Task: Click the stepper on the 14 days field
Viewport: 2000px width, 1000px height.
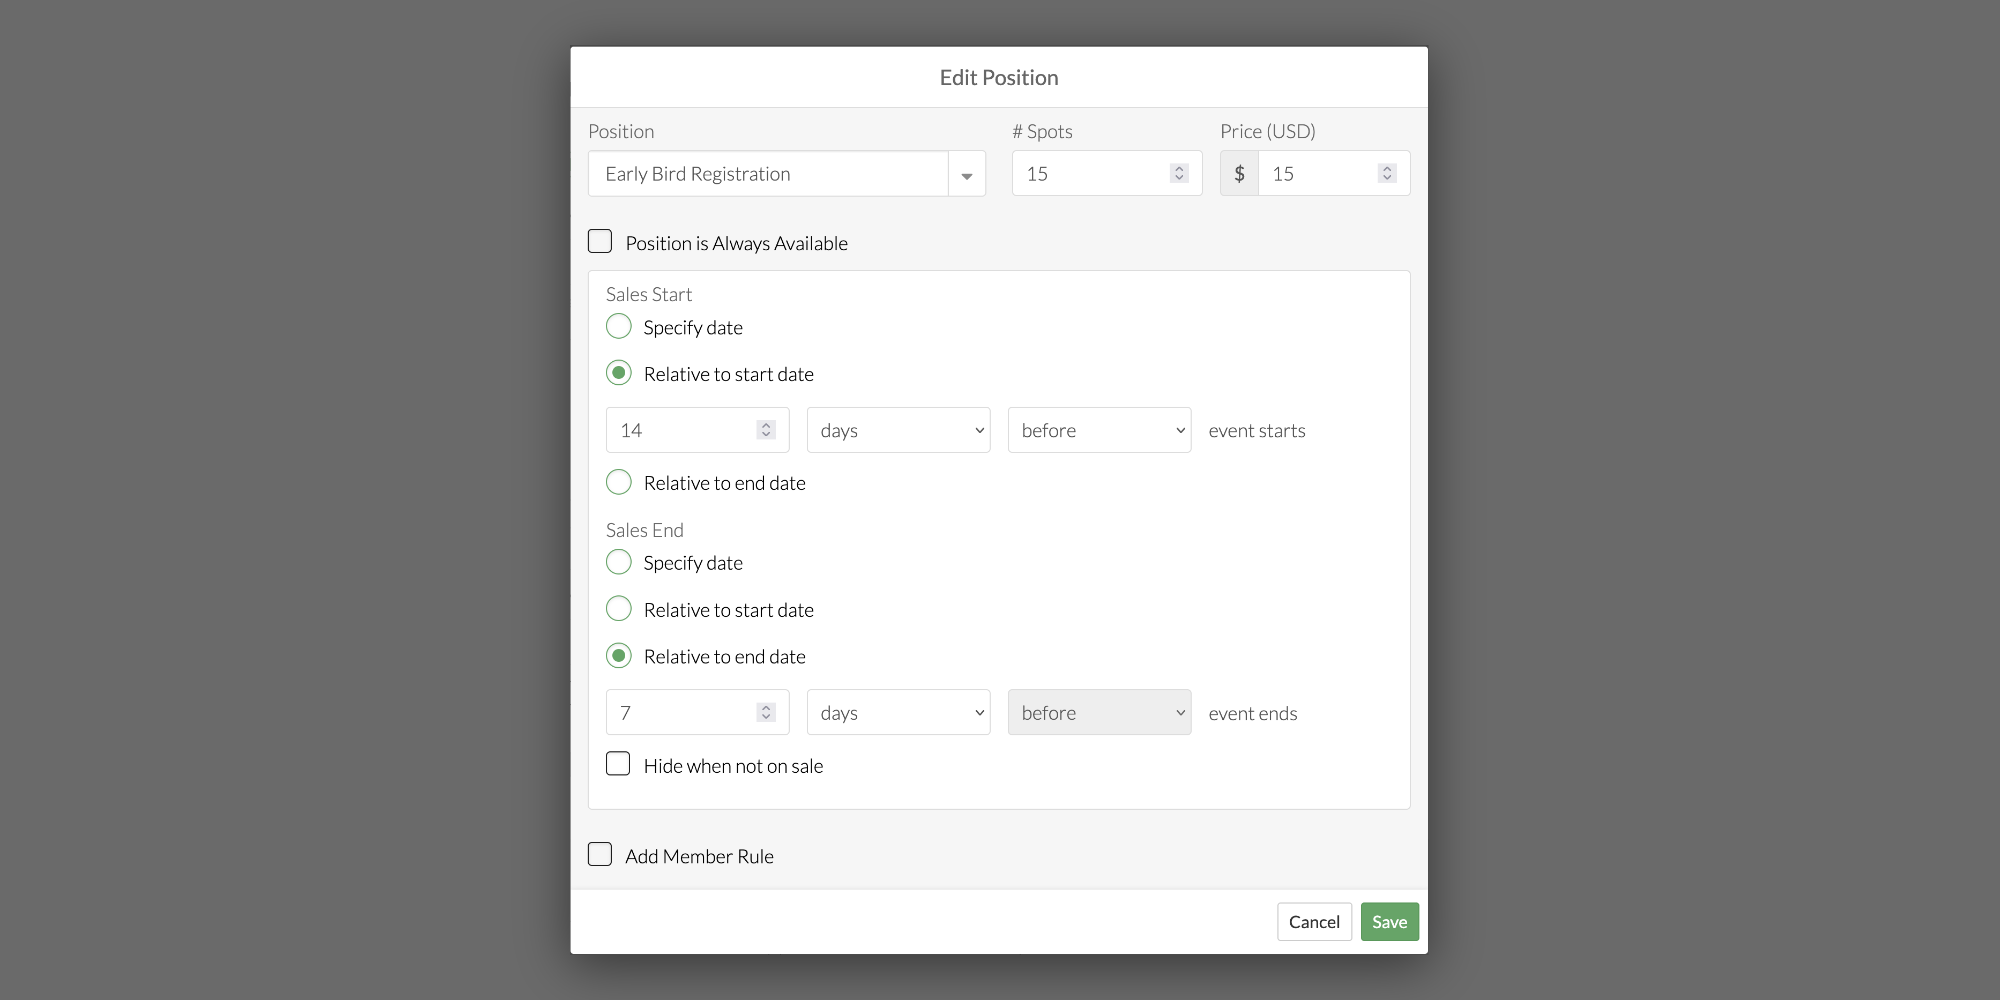Action: 766,430
